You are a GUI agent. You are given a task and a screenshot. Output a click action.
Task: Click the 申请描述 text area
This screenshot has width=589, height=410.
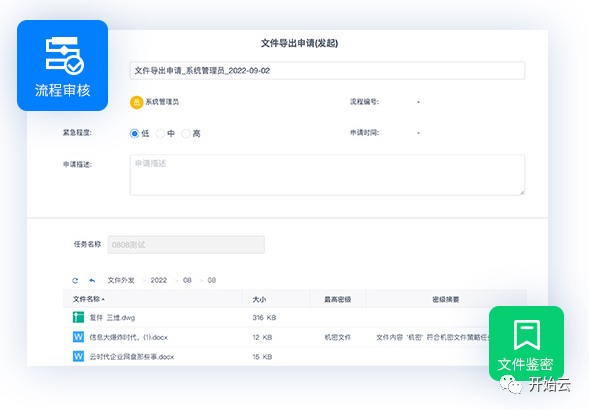pyautogui.click(x=327, y=175)
